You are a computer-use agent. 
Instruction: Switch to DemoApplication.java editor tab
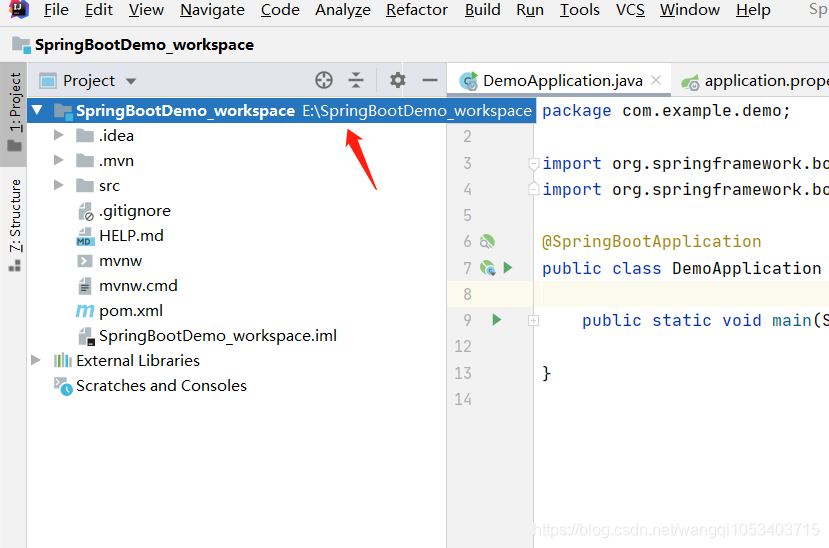coord(559,80)
